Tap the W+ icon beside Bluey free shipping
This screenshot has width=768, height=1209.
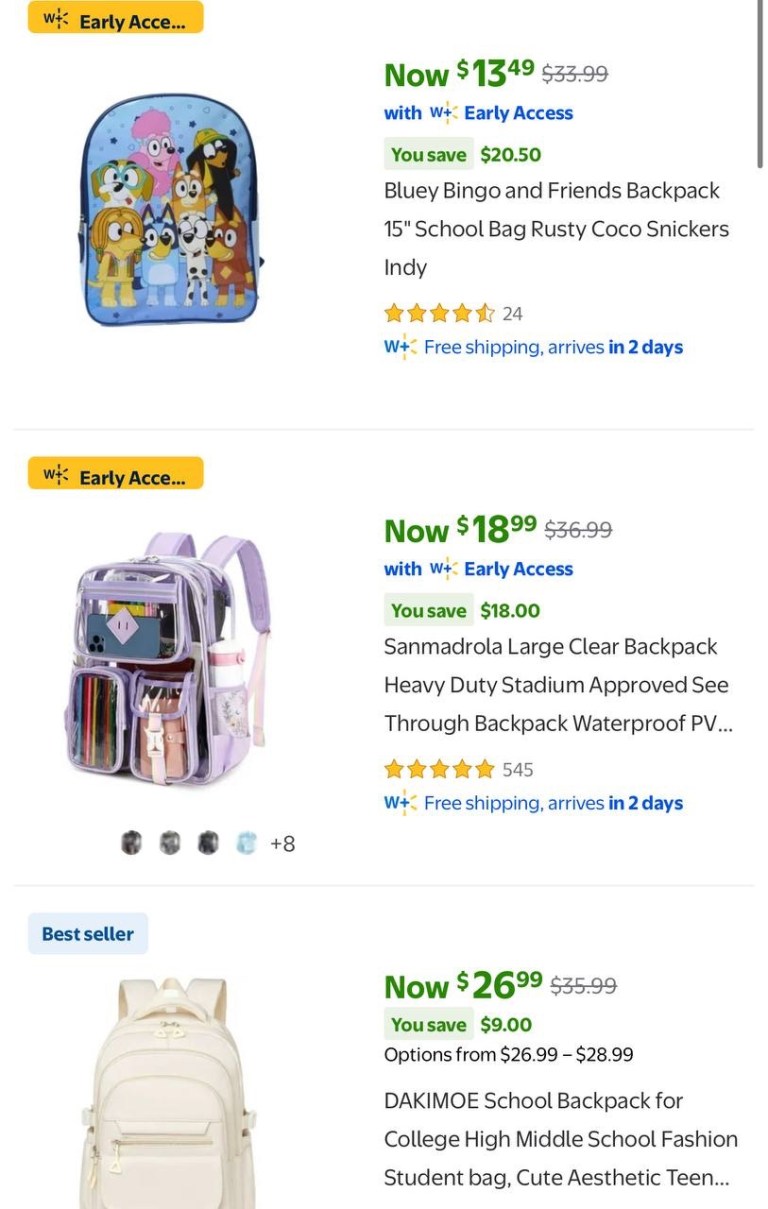(x=400, y=348)
